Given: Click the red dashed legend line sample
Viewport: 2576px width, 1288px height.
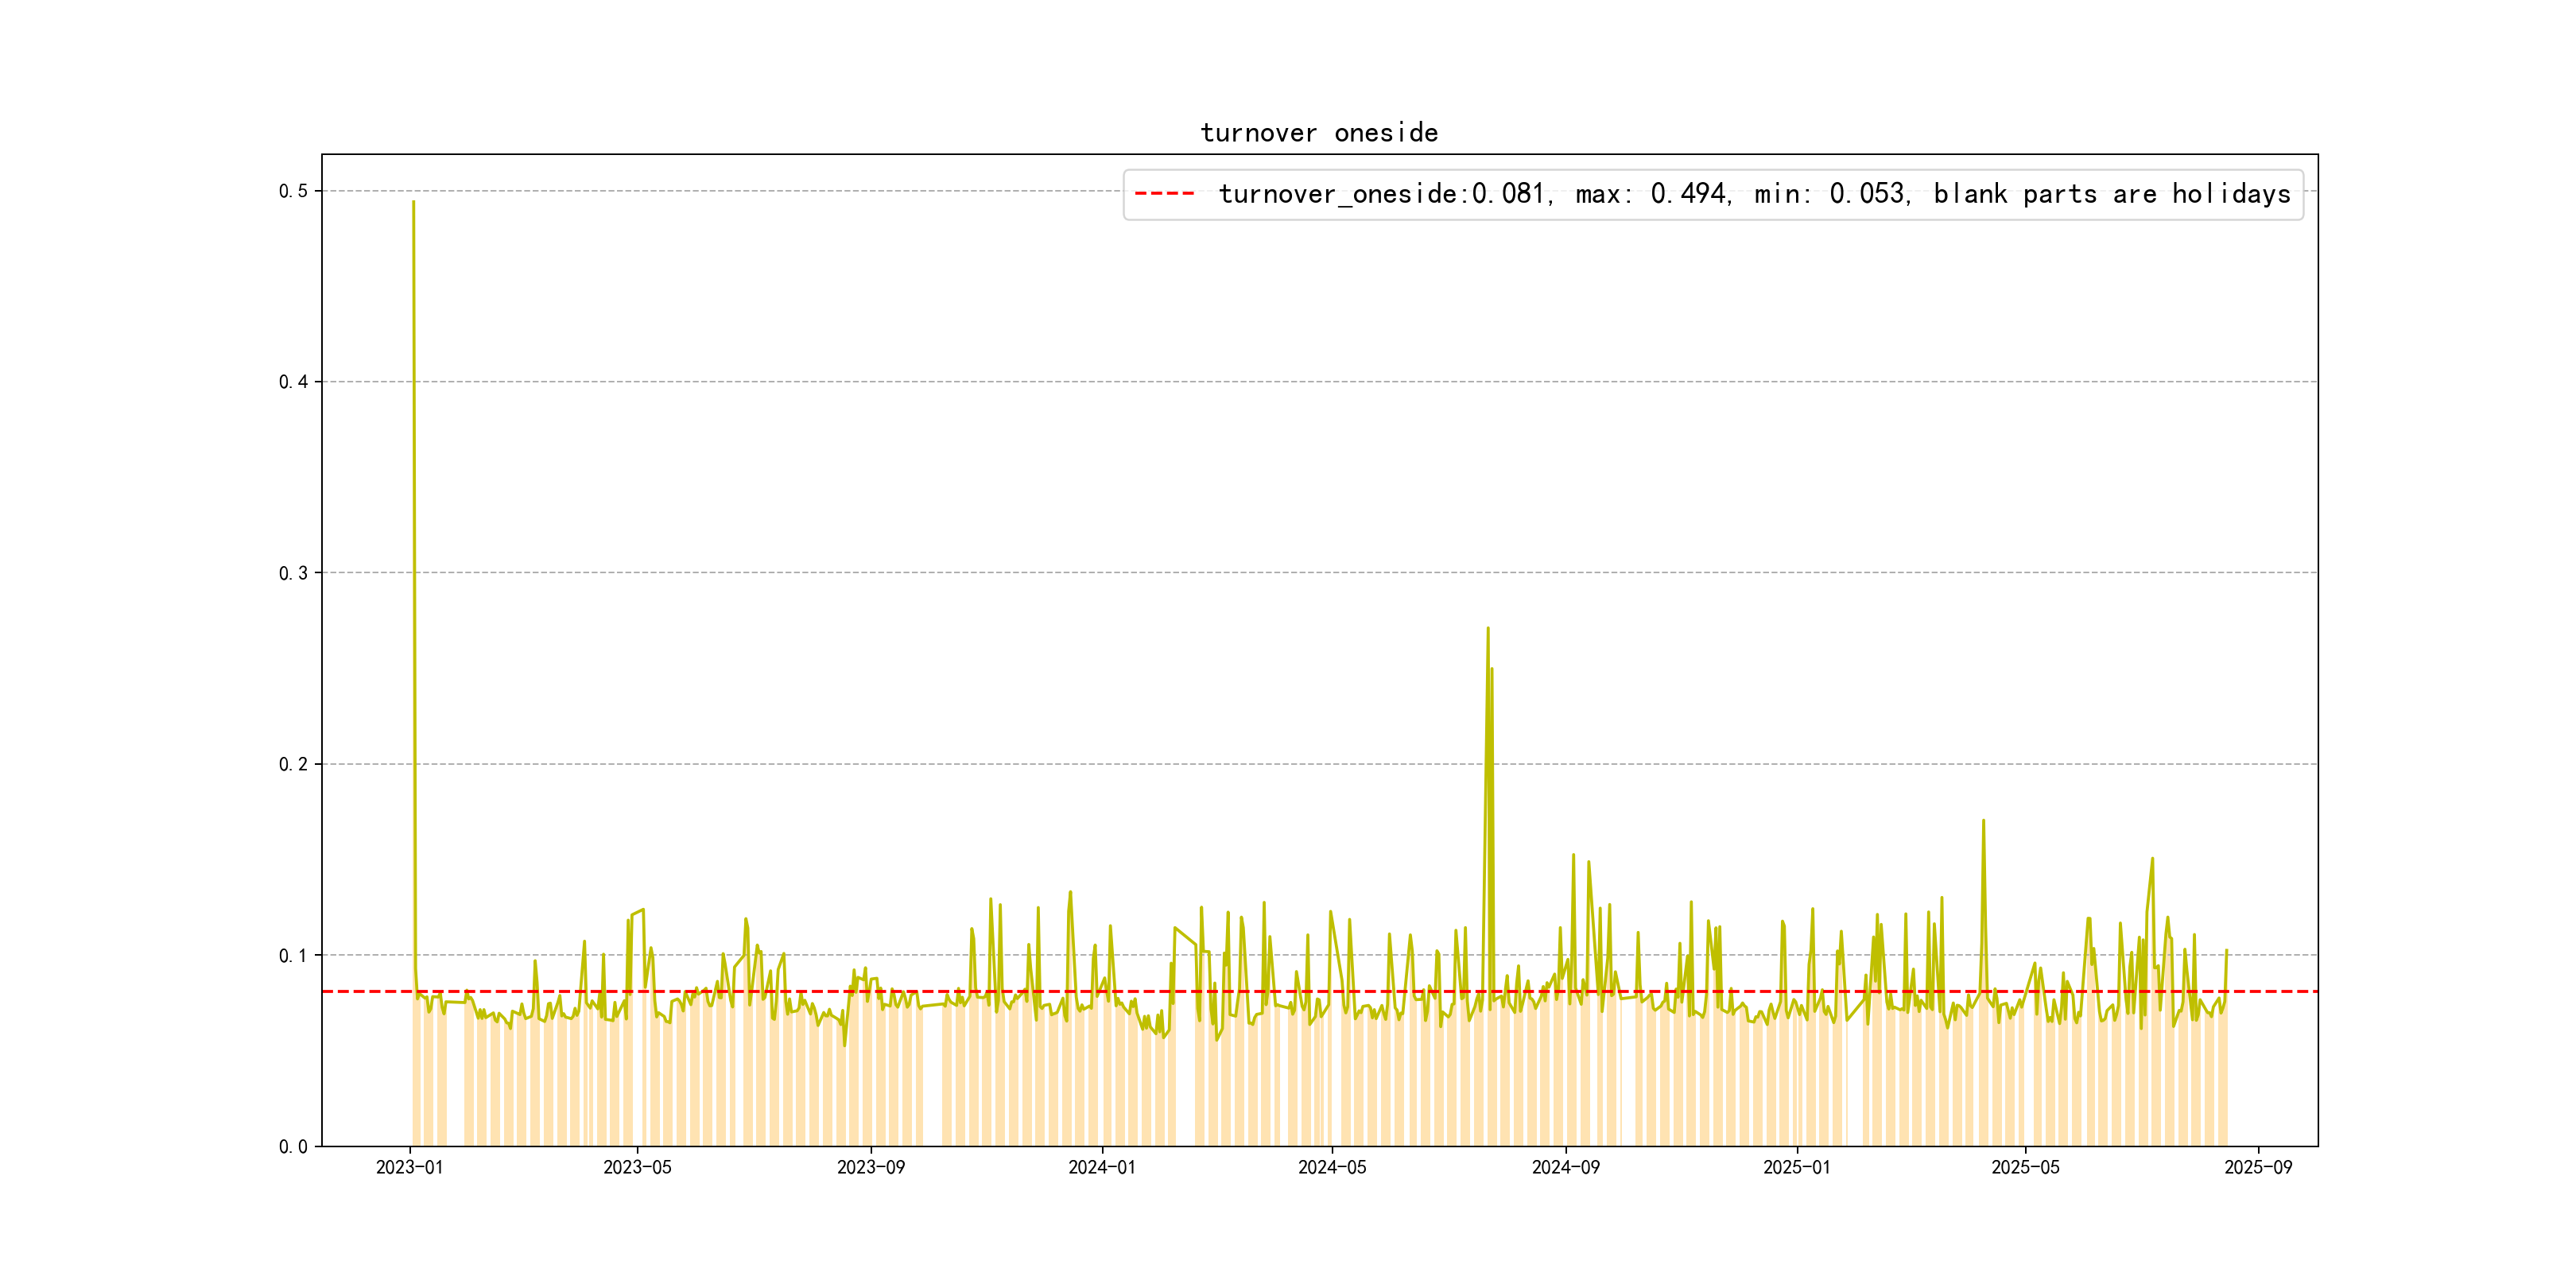Looking at the screenshot, I should (x=1164, y=194).
